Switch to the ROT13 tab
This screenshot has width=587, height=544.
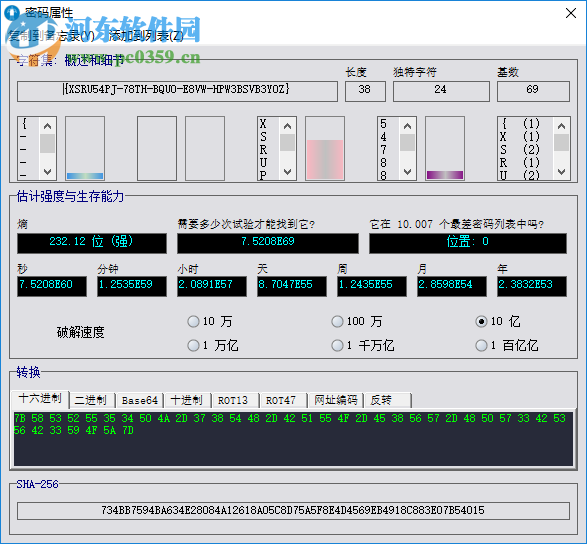(x=235, y=400)
